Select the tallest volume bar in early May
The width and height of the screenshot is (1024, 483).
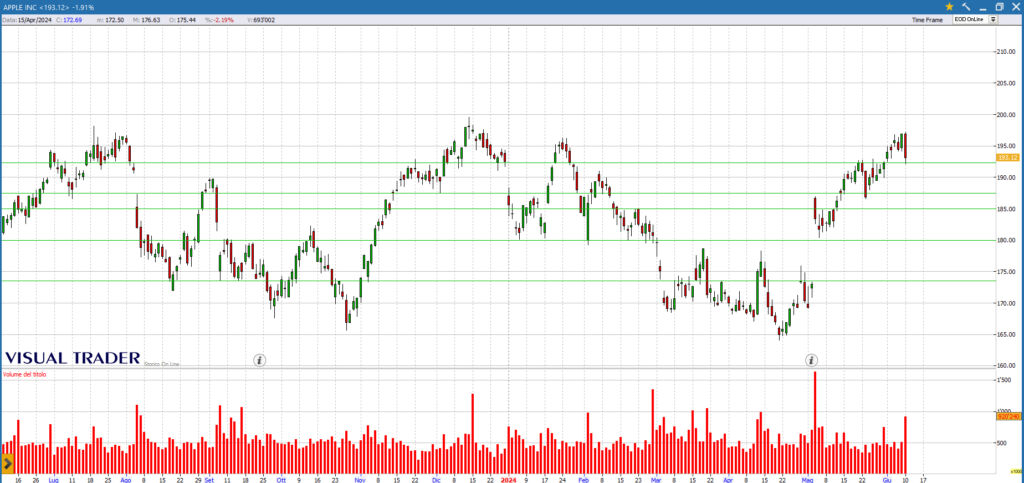click(x=815, y=422)
